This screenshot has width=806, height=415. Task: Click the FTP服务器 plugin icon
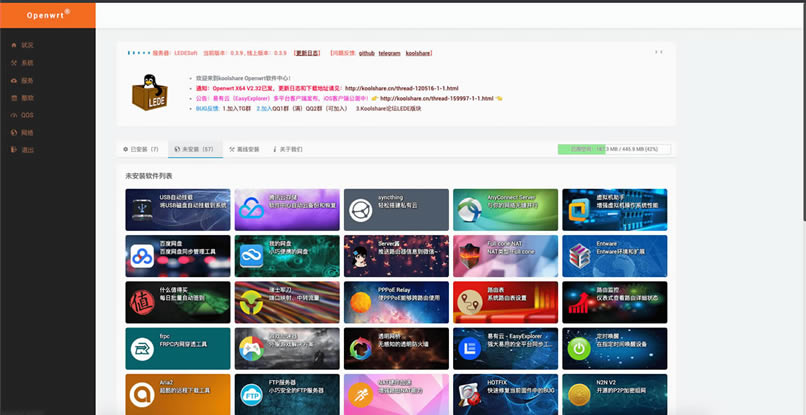coord(251,394)
